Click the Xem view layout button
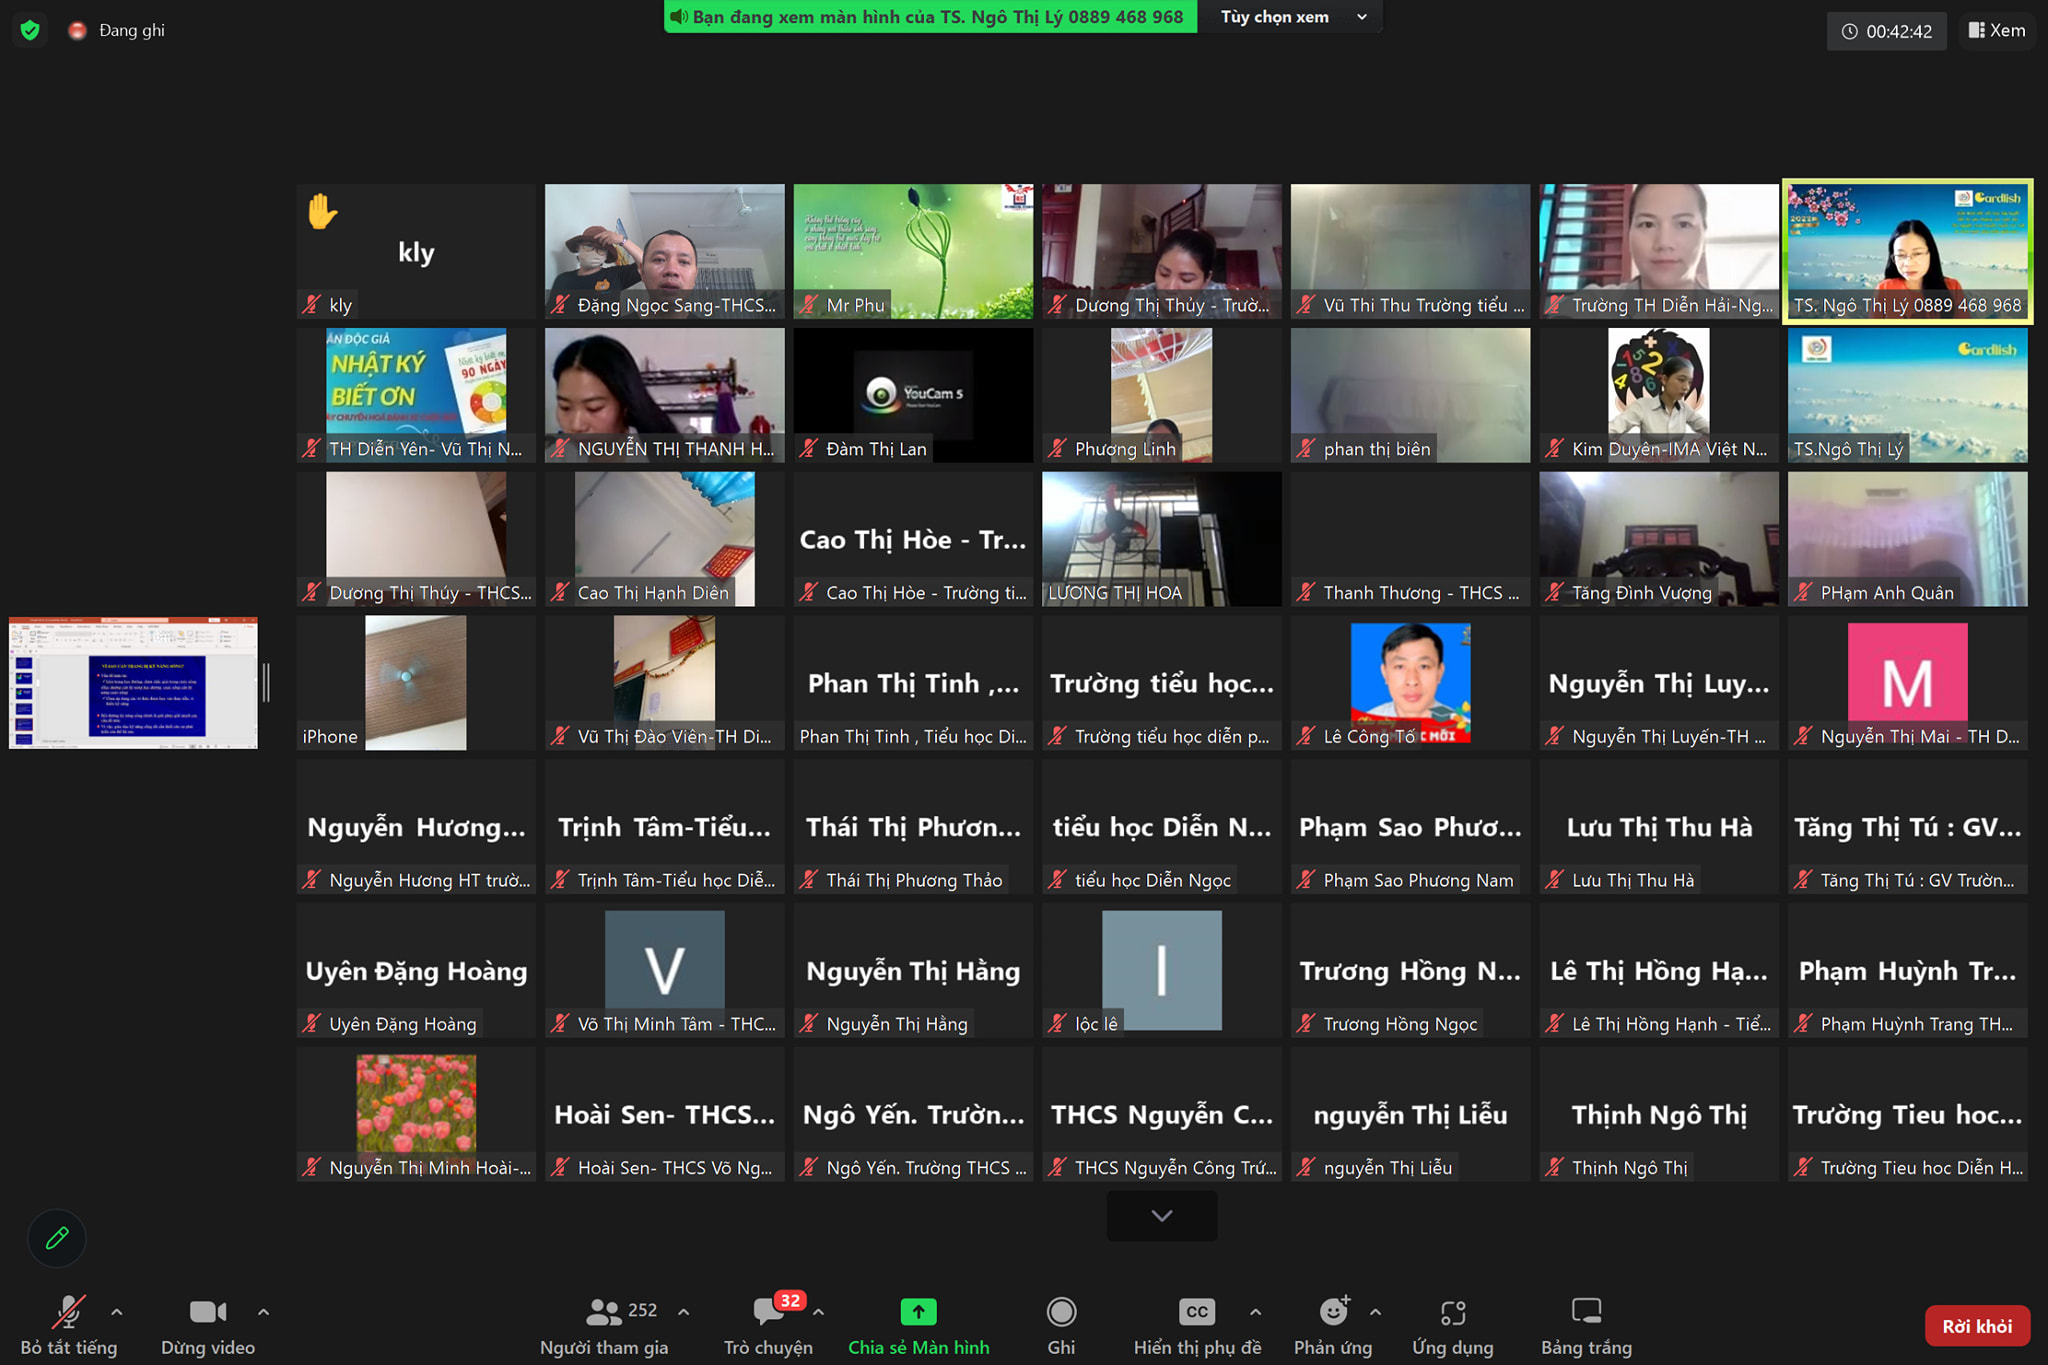This screenshot has width=2048, height=1365. 1997,31
